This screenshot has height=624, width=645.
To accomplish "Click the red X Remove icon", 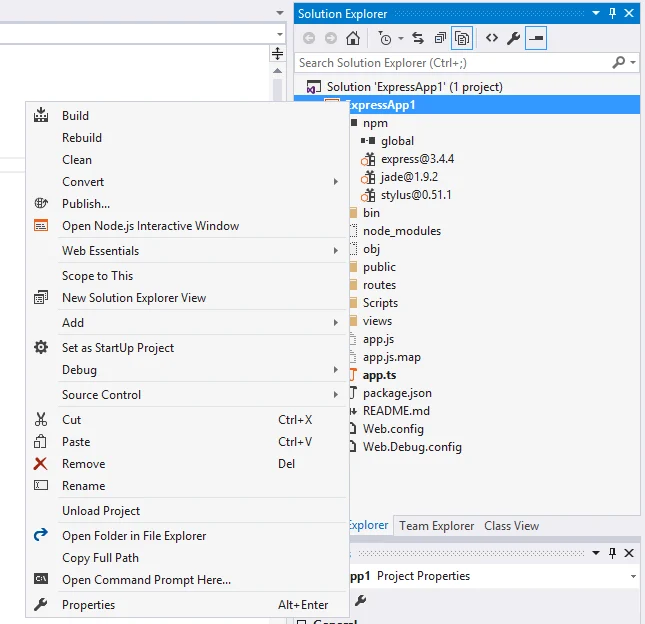I will (40, 464).
